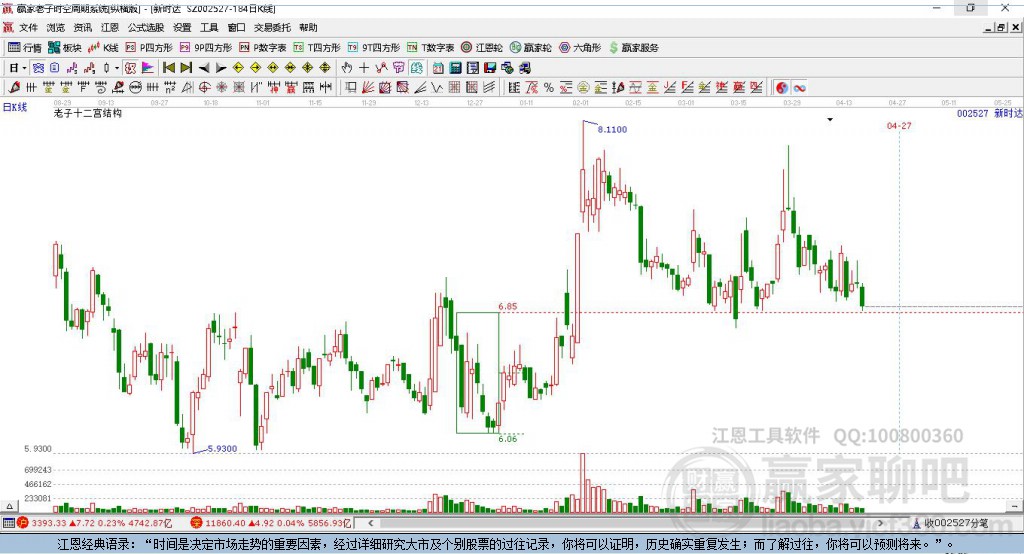
Task: Click the red target circle icon
Action: pos(204,87)
